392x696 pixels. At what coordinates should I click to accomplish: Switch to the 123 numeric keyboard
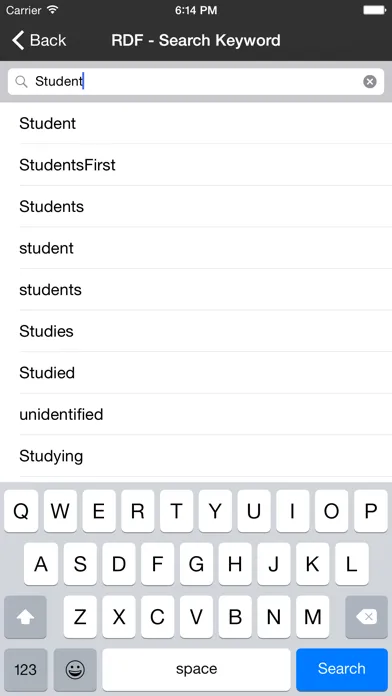[x=25, y=669]
